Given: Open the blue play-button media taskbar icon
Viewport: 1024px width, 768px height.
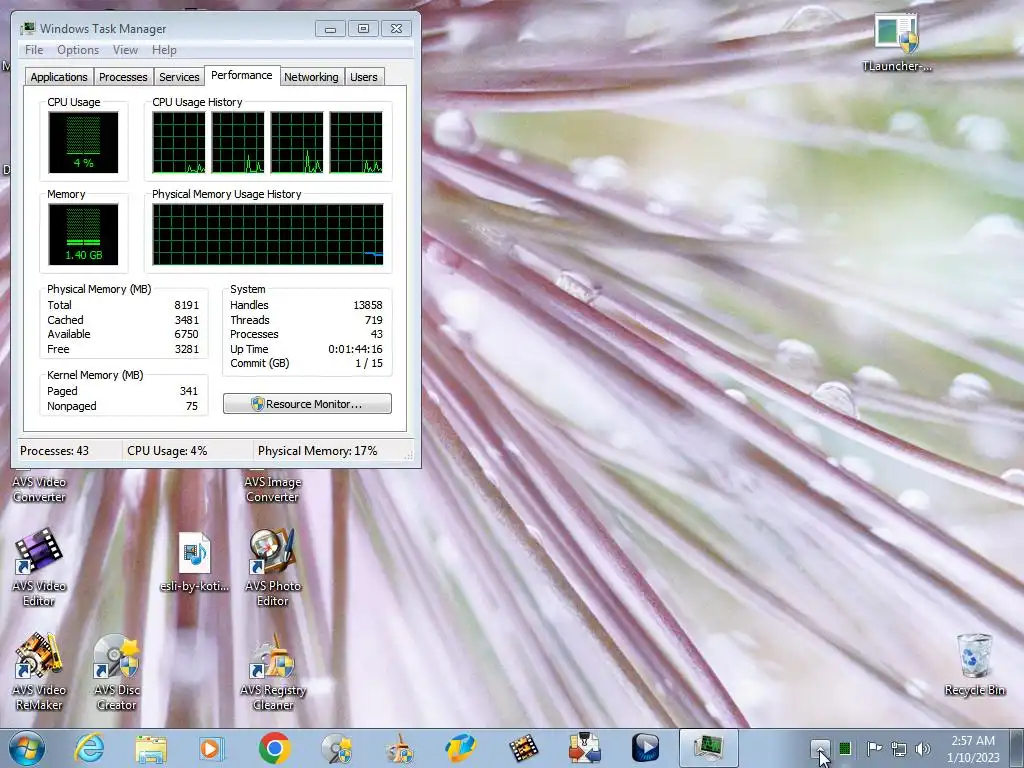Looking at the screenshot, I should 646,748.
